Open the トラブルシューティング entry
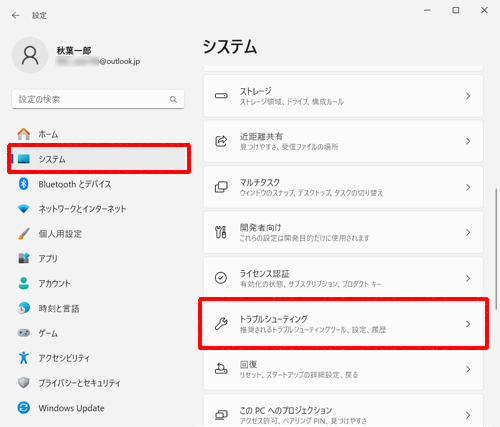Image resolution: width=500 pixels, height=427 pixels. click(x=343, y=324)
